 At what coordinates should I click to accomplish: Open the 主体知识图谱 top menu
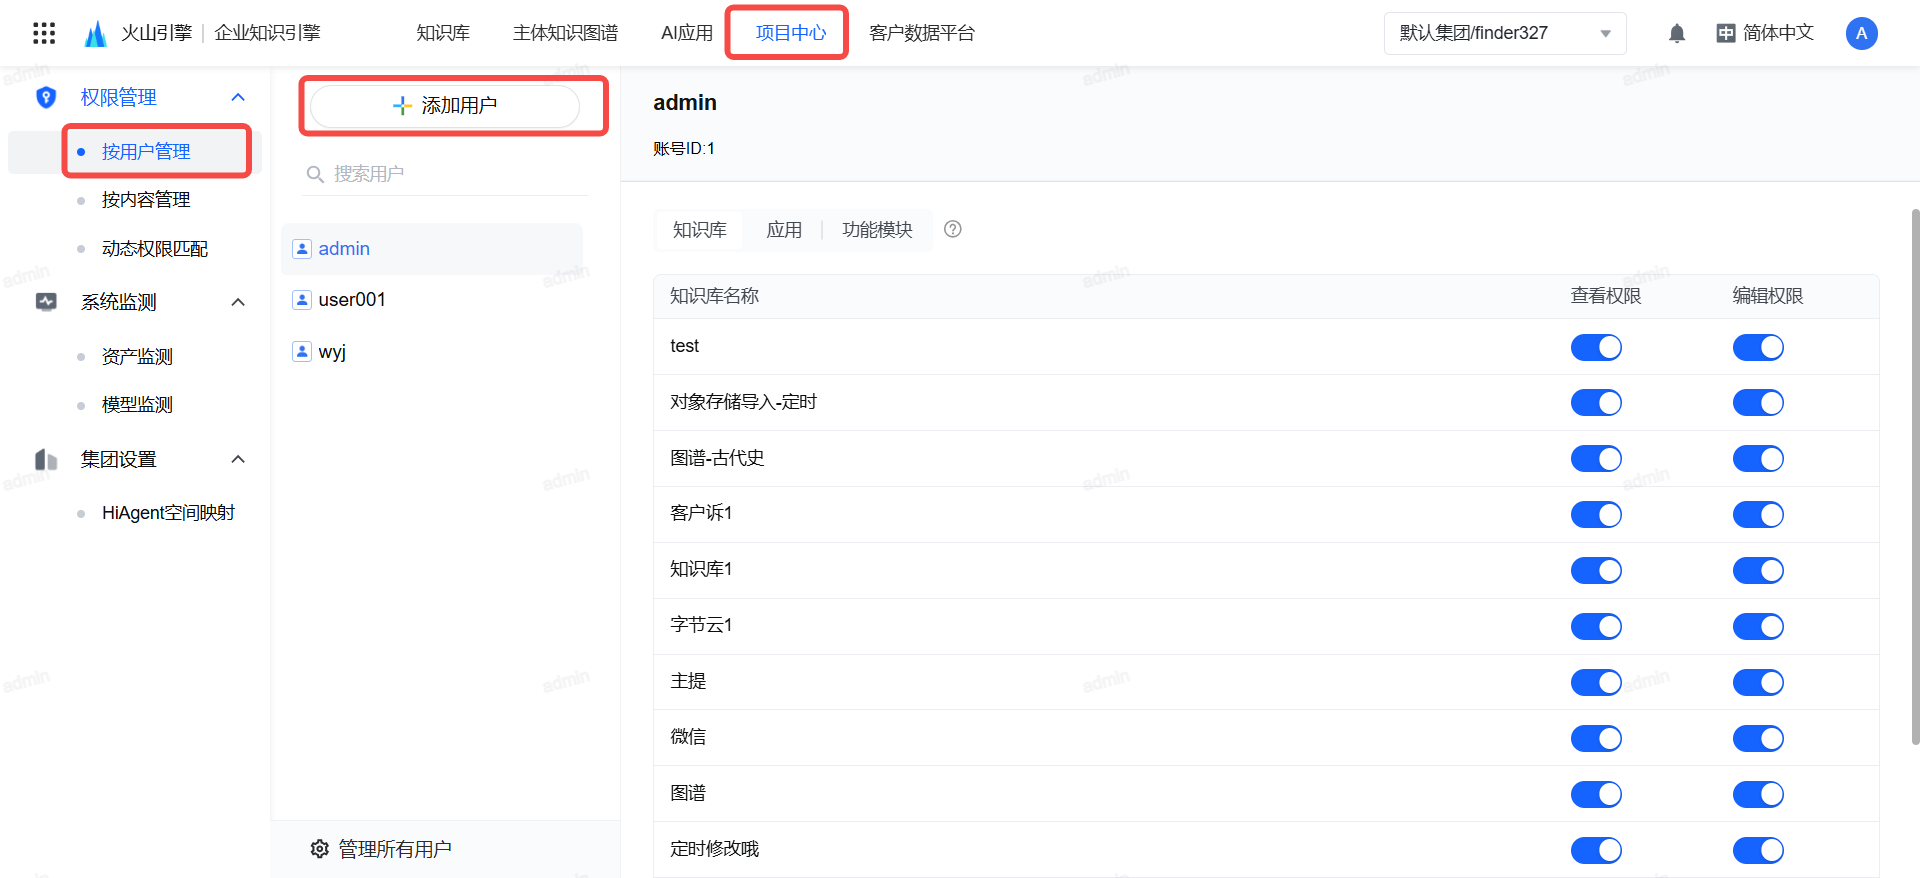click(565, 33)
